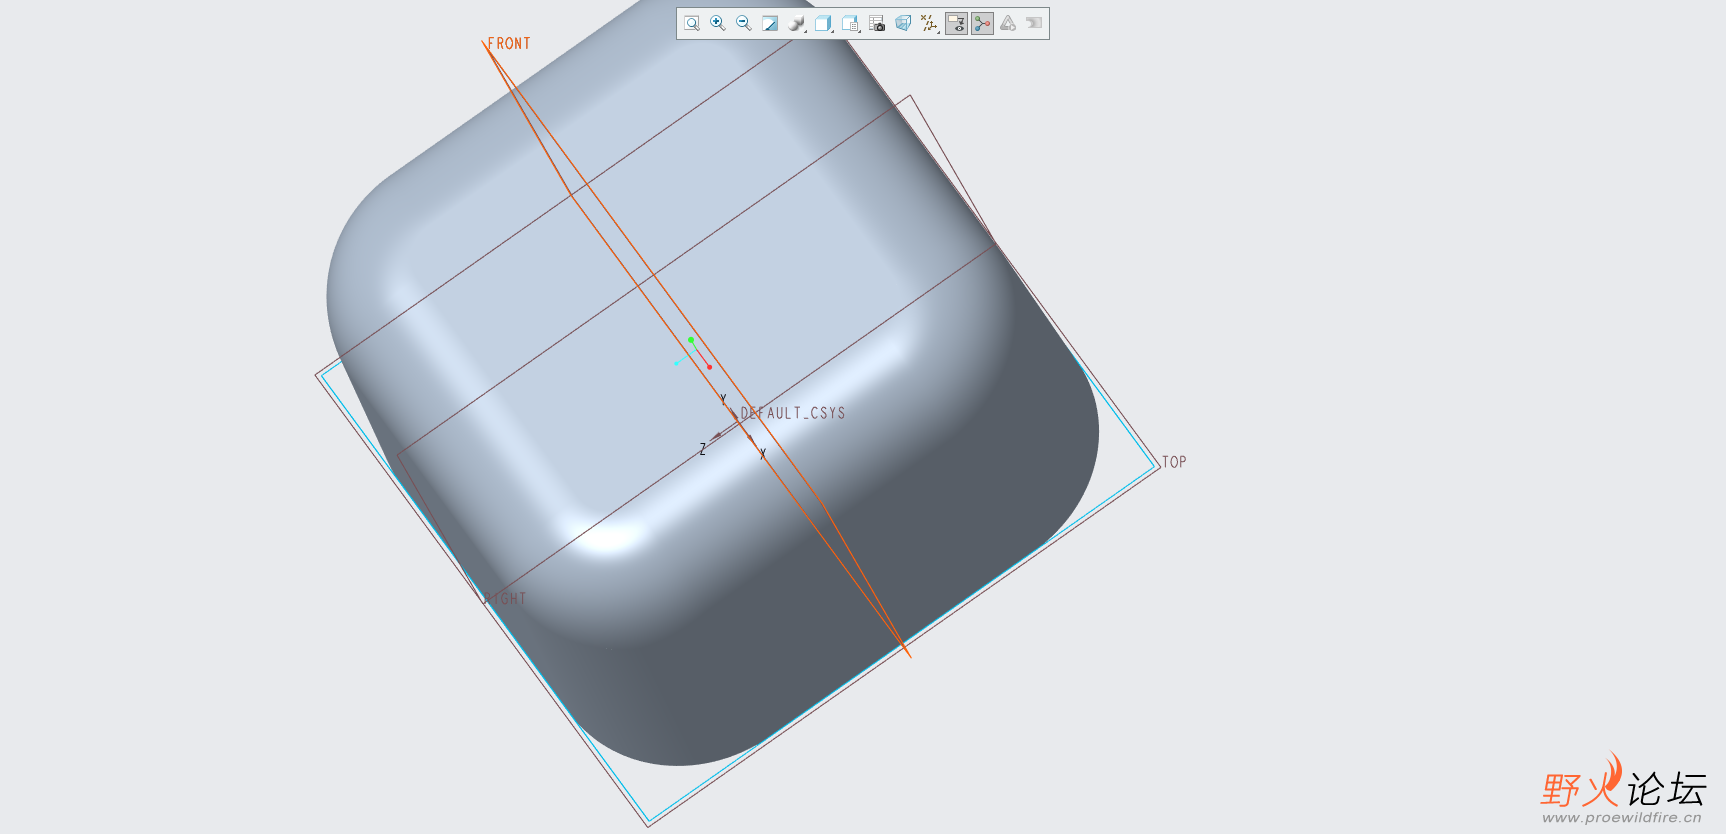The image size is (1726, 834).
Task: Toggle the Perspective View icon
Action: pyautogui.click(x=903, y=23)
